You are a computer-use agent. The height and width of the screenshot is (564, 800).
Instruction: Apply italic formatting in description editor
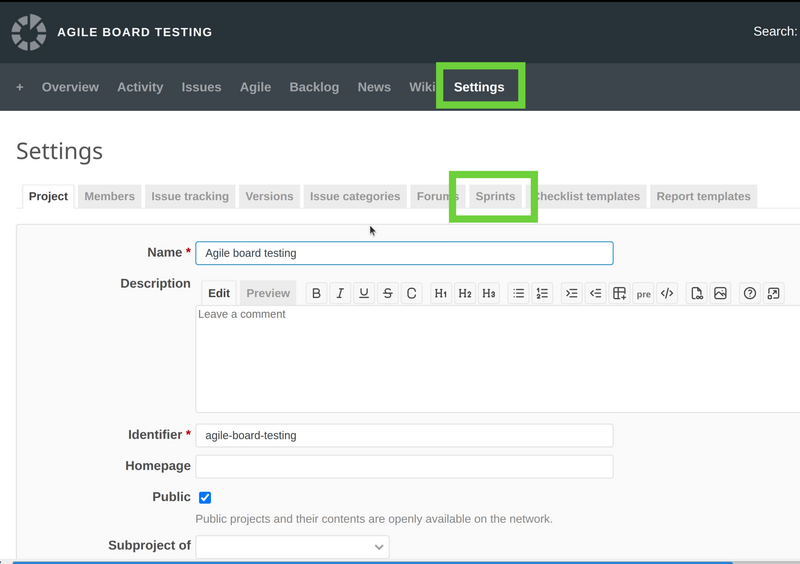(340, 293)
